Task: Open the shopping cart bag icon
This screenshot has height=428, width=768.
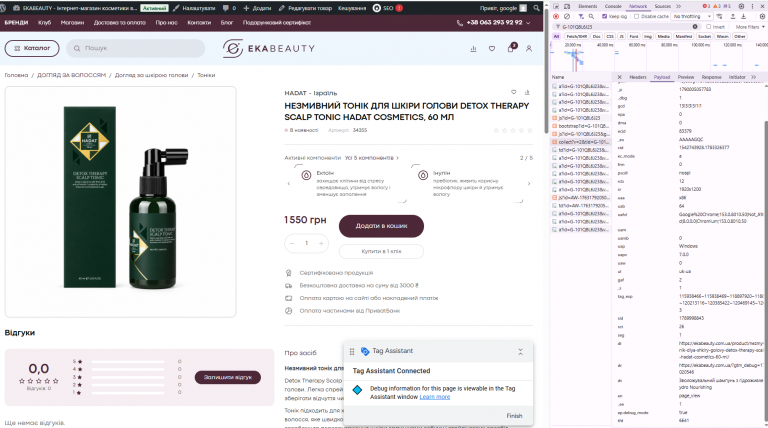Action: [511, 48]
